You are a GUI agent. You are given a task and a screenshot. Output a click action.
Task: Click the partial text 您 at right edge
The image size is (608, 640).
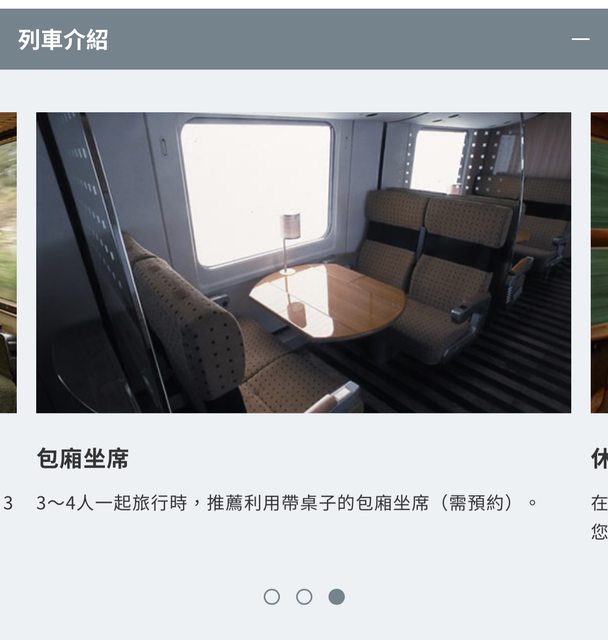tap(599, 532)
